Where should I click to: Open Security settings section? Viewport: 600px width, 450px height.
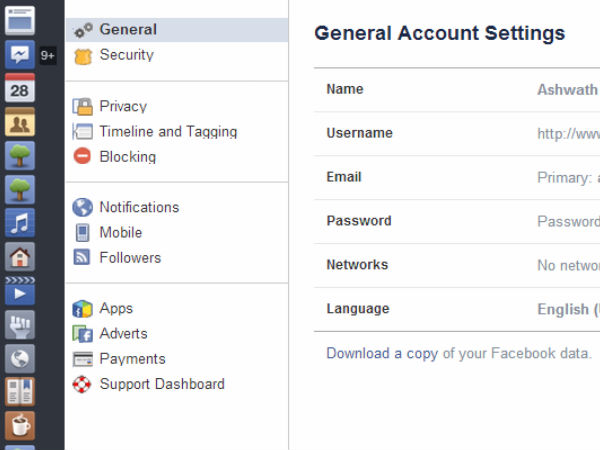(x=126, y=55)
